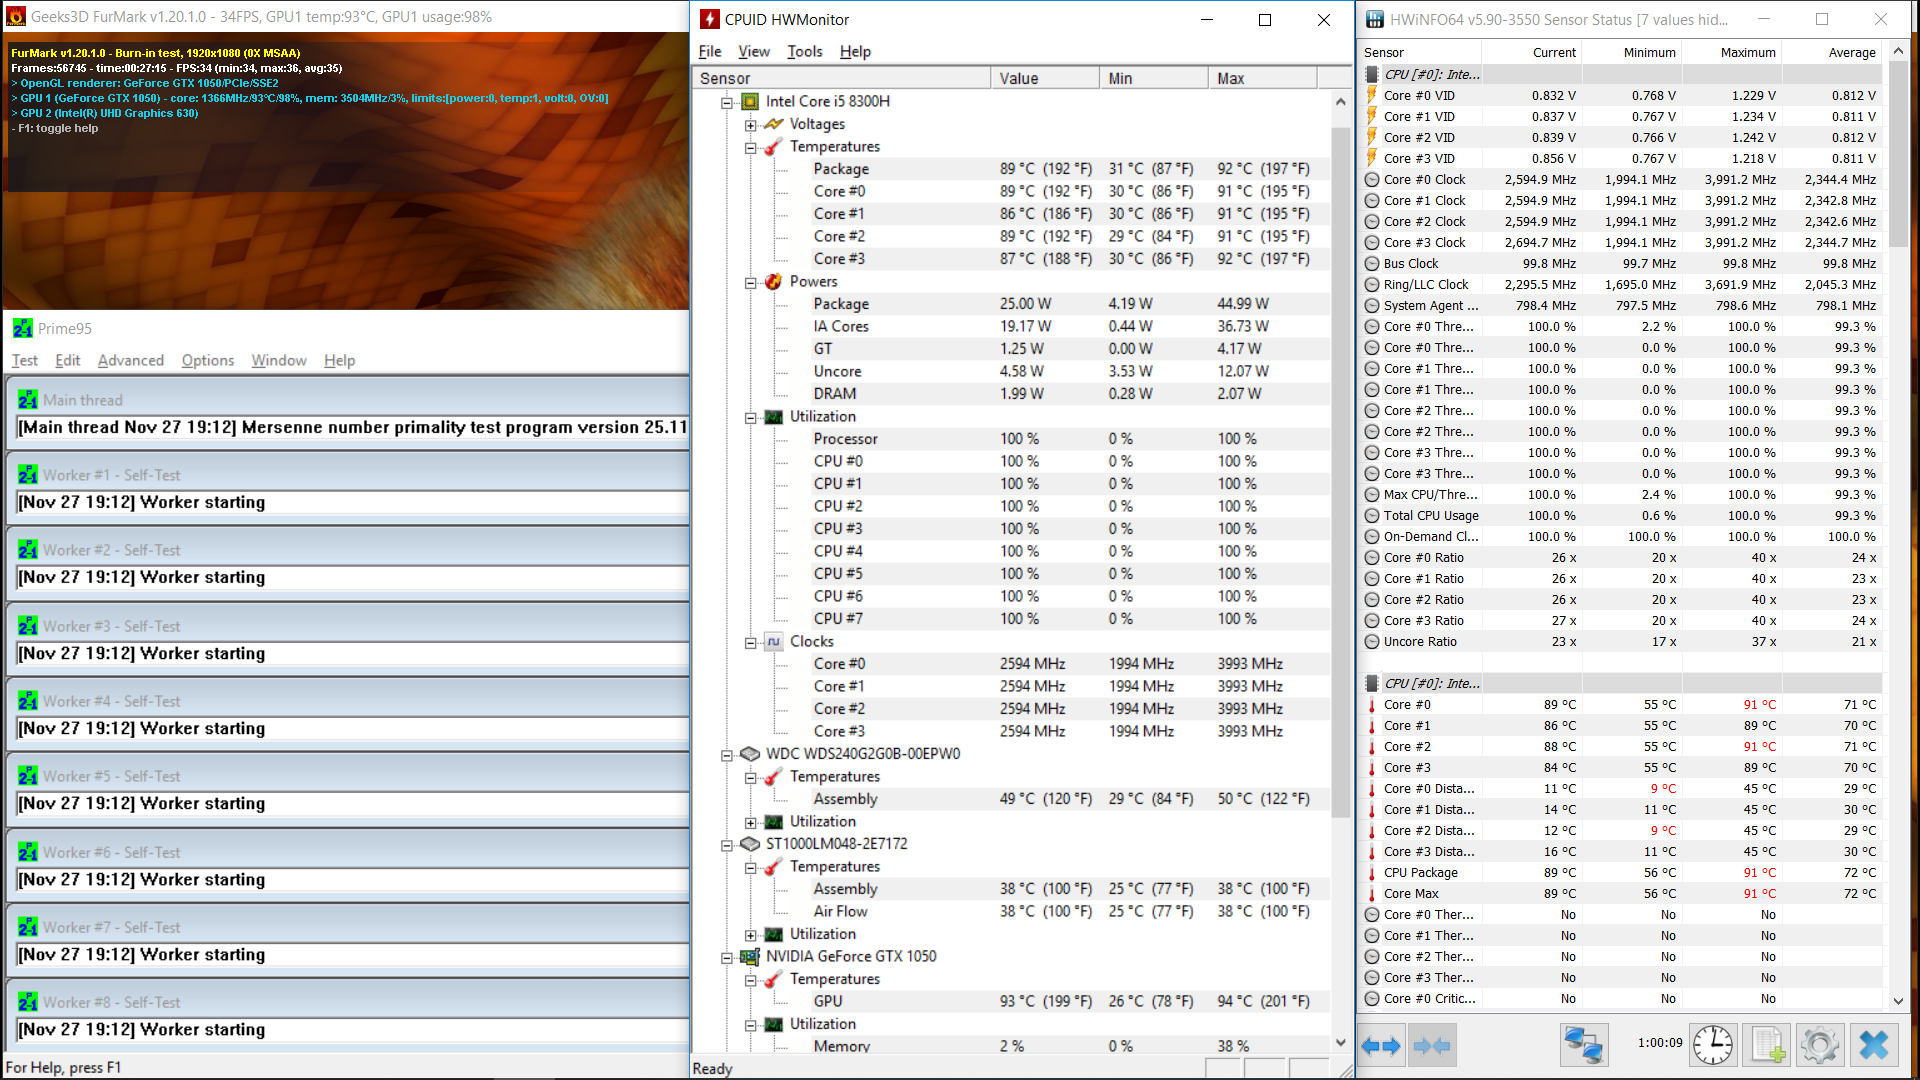
Task: Open the Advanced menu in Prime95
Action: click(x=130, y=360)
